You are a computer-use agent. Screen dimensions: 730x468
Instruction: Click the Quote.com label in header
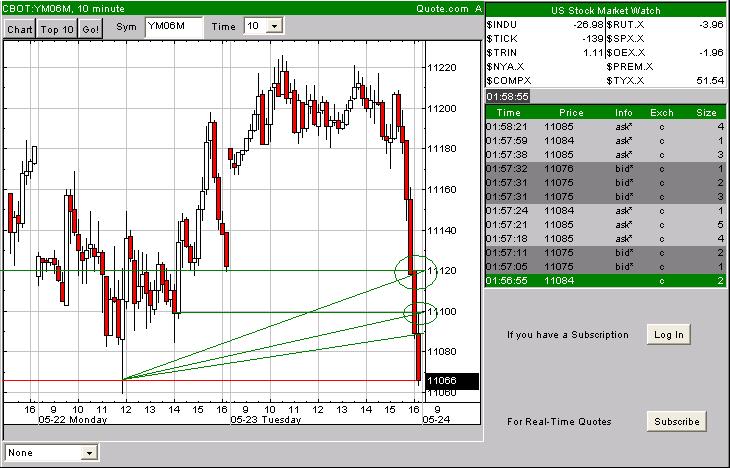[x=442, y=8]
